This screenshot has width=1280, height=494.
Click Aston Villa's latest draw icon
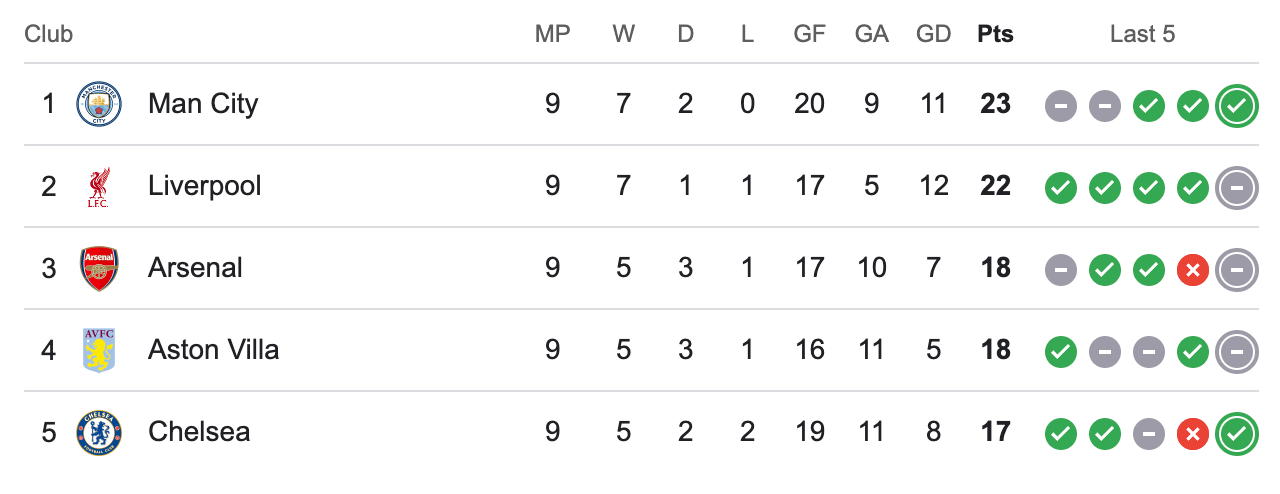tap(1237, 351)
